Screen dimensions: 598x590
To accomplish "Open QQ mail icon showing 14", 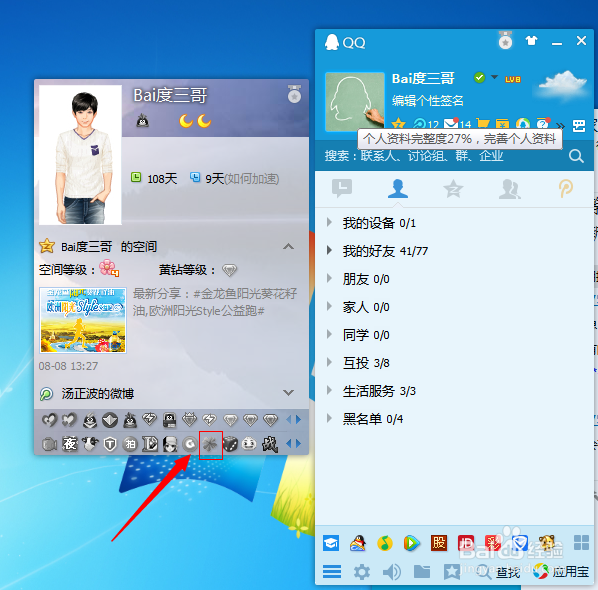I will [457, 124].
